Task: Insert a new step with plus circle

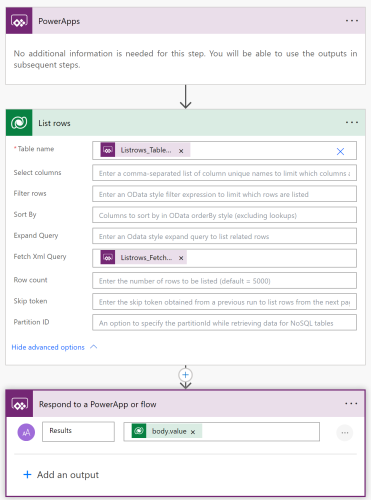Action: coord(185,375)
